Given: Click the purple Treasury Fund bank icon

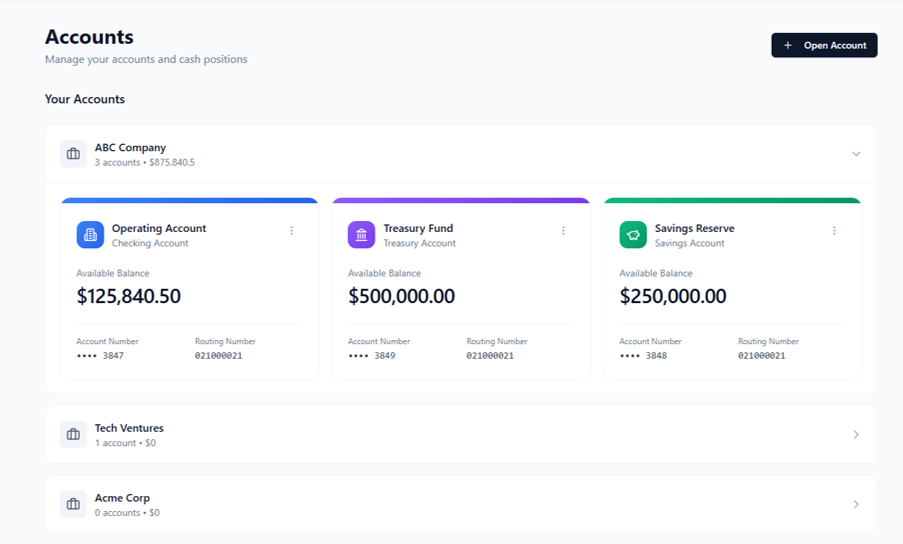Looking at the screenshot, I should [362, 235].
